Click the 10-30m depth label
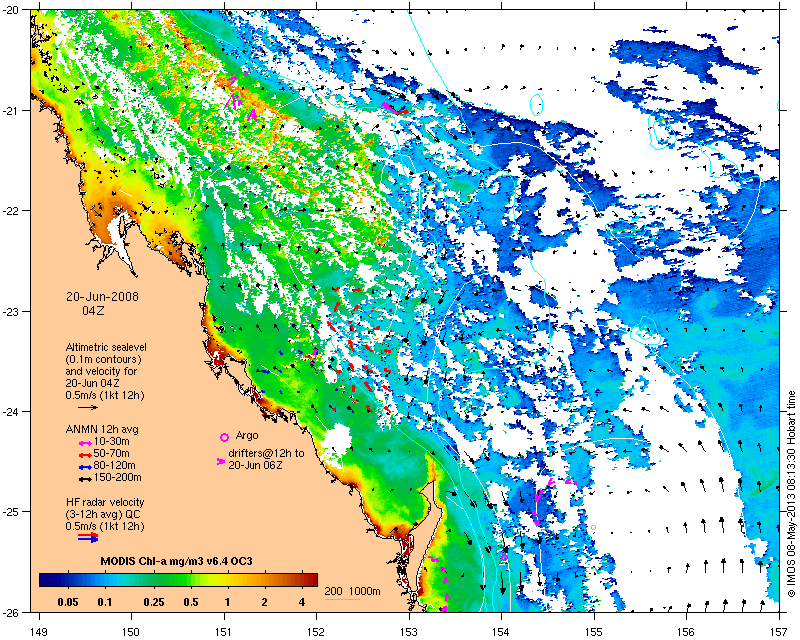Screen dimensions: 800x640 [112, 441]
